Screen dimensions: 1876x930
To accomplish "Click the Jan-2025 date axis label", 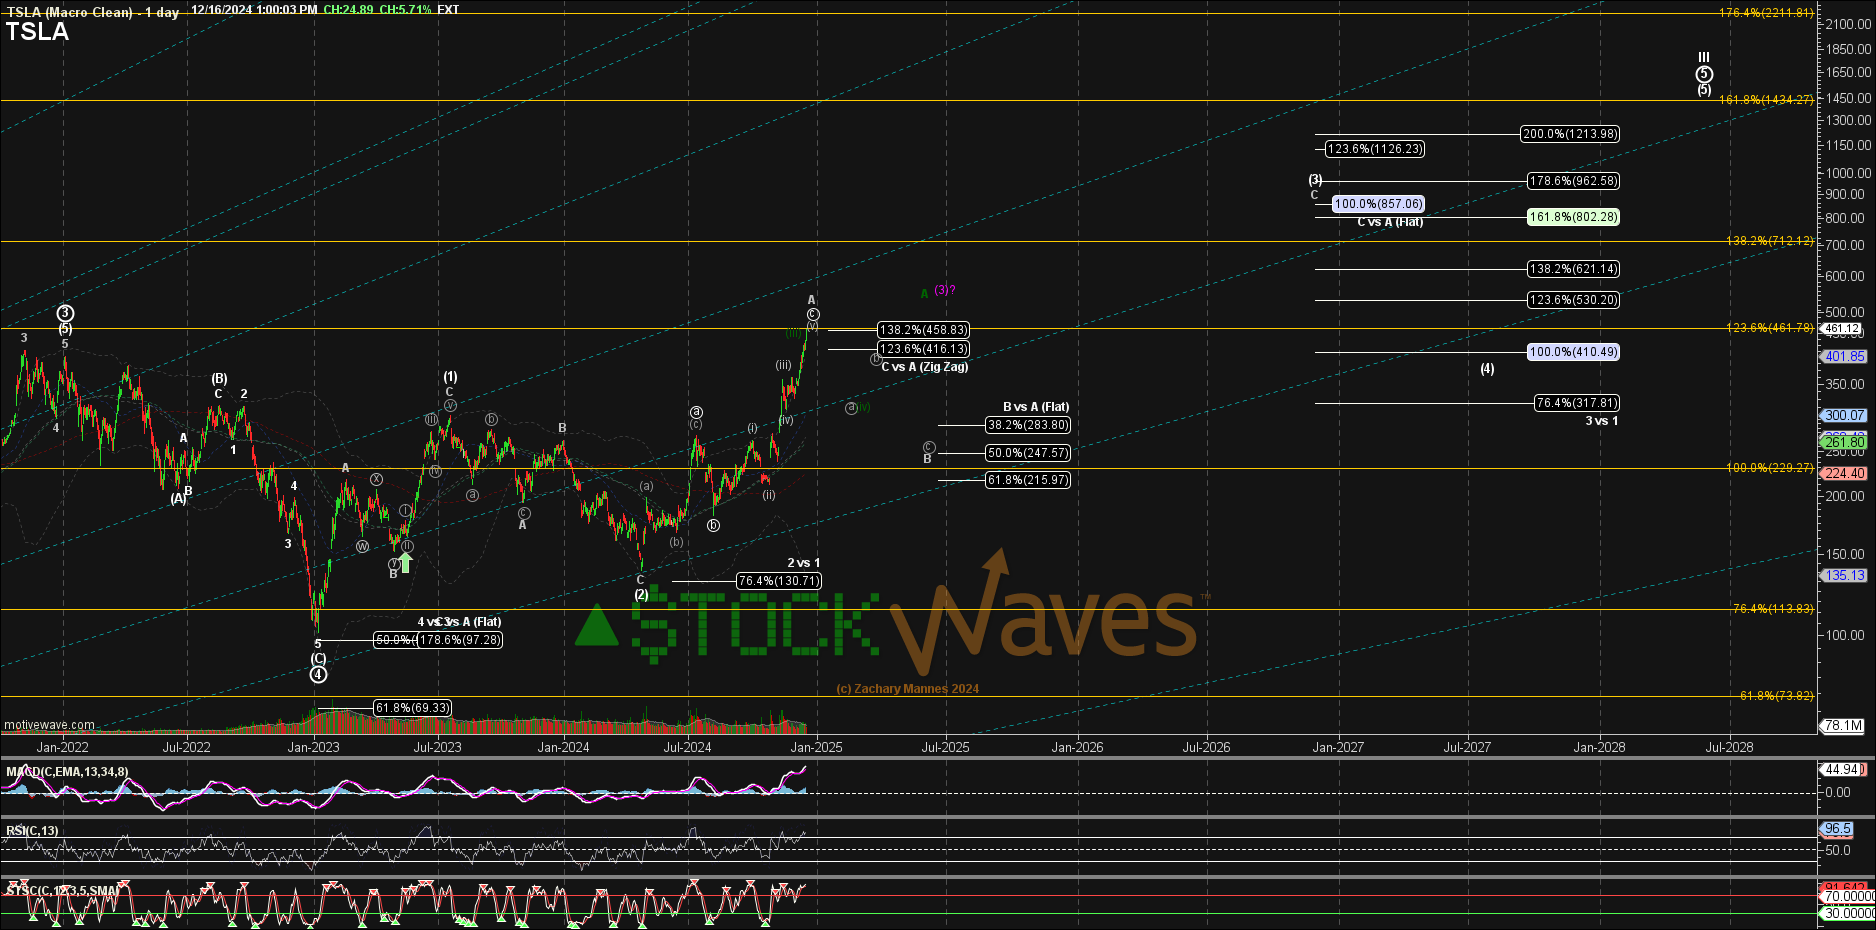I will click(x=816, y=747).
